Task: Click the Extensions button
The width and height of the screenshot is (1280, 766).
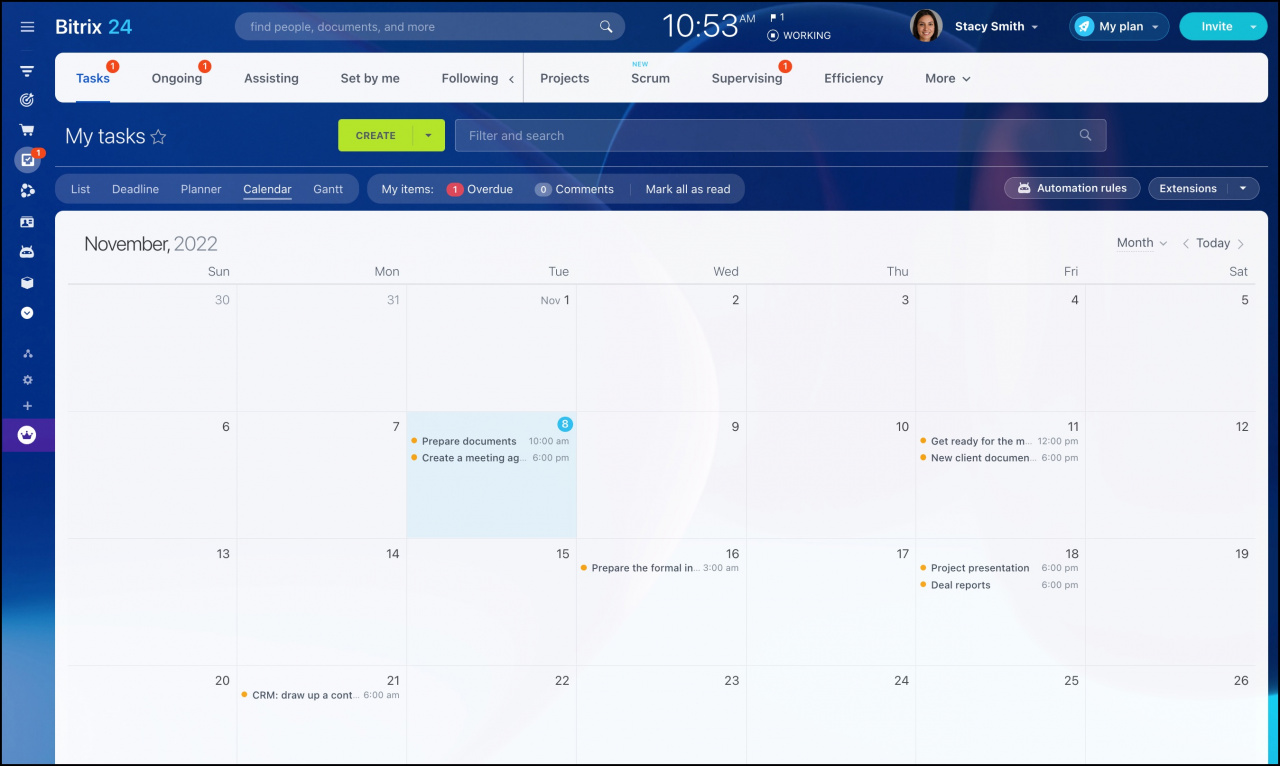Action: coord(1188,188)
